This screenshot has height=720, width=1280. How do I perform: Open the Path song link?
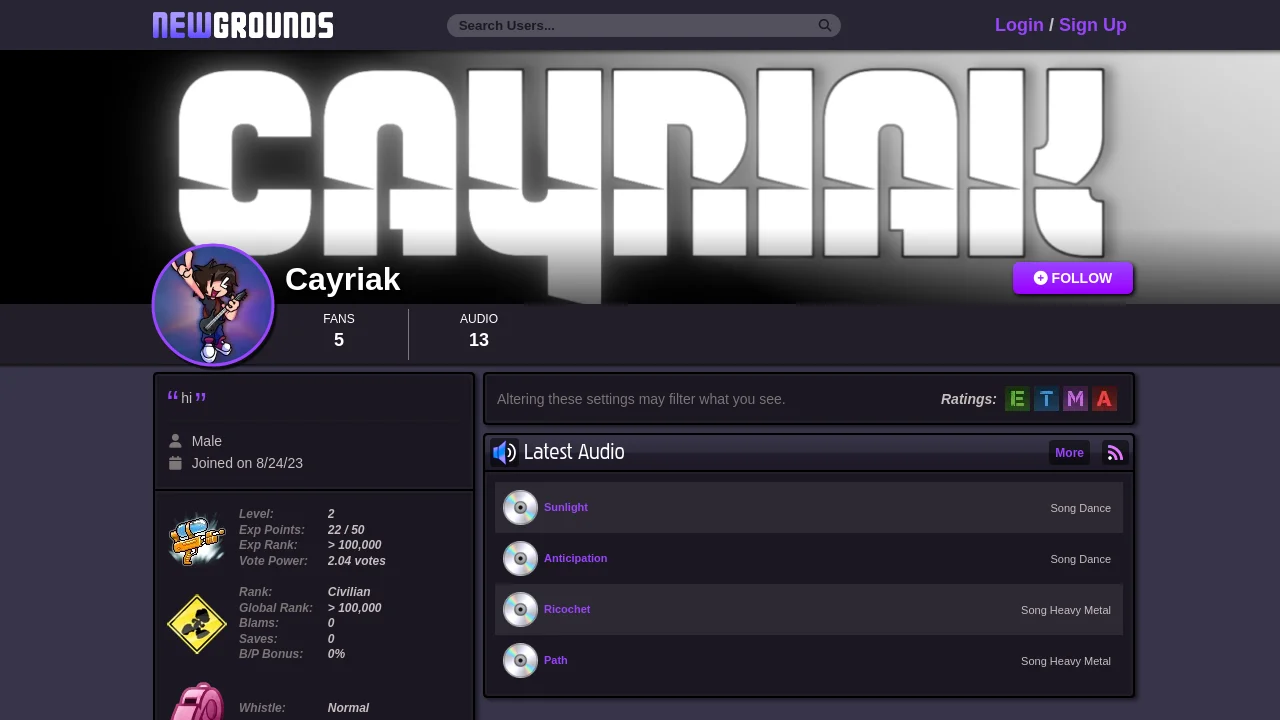pos(556,660)
